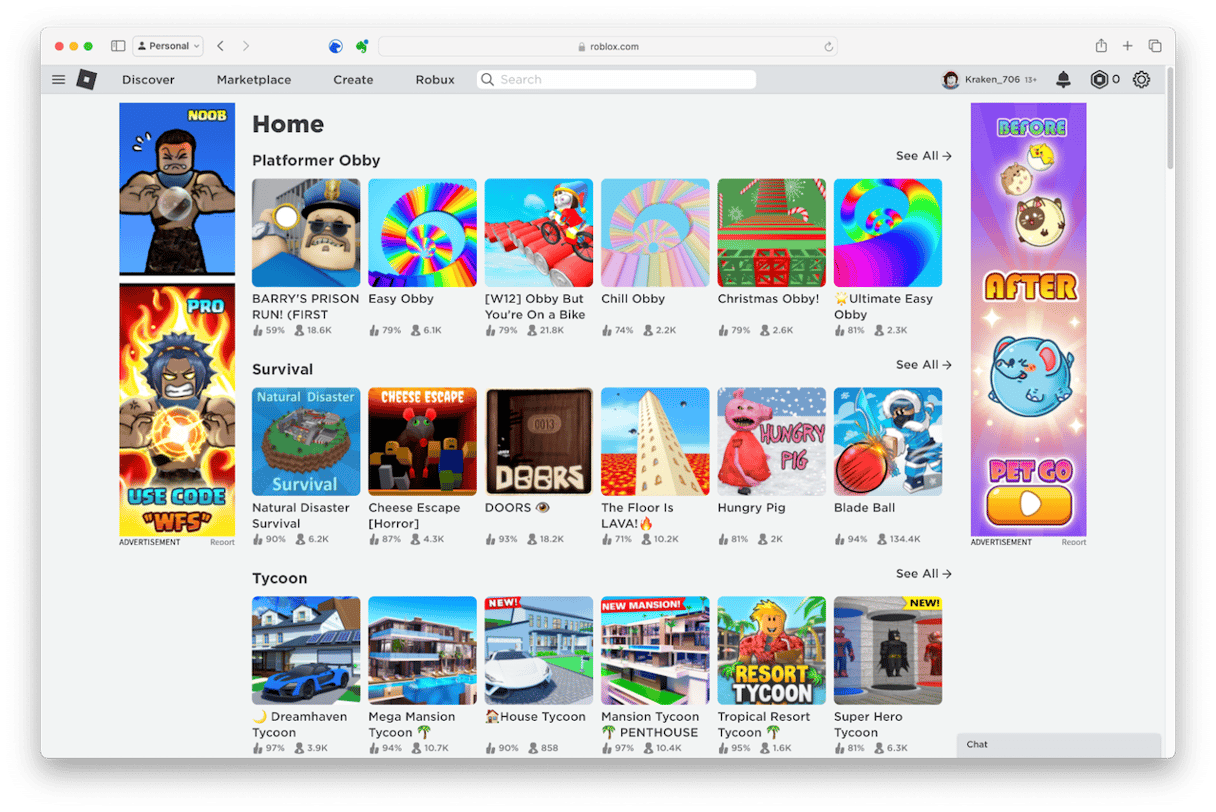Open Cheese Escape Horror thumbnail

point(422,442)
